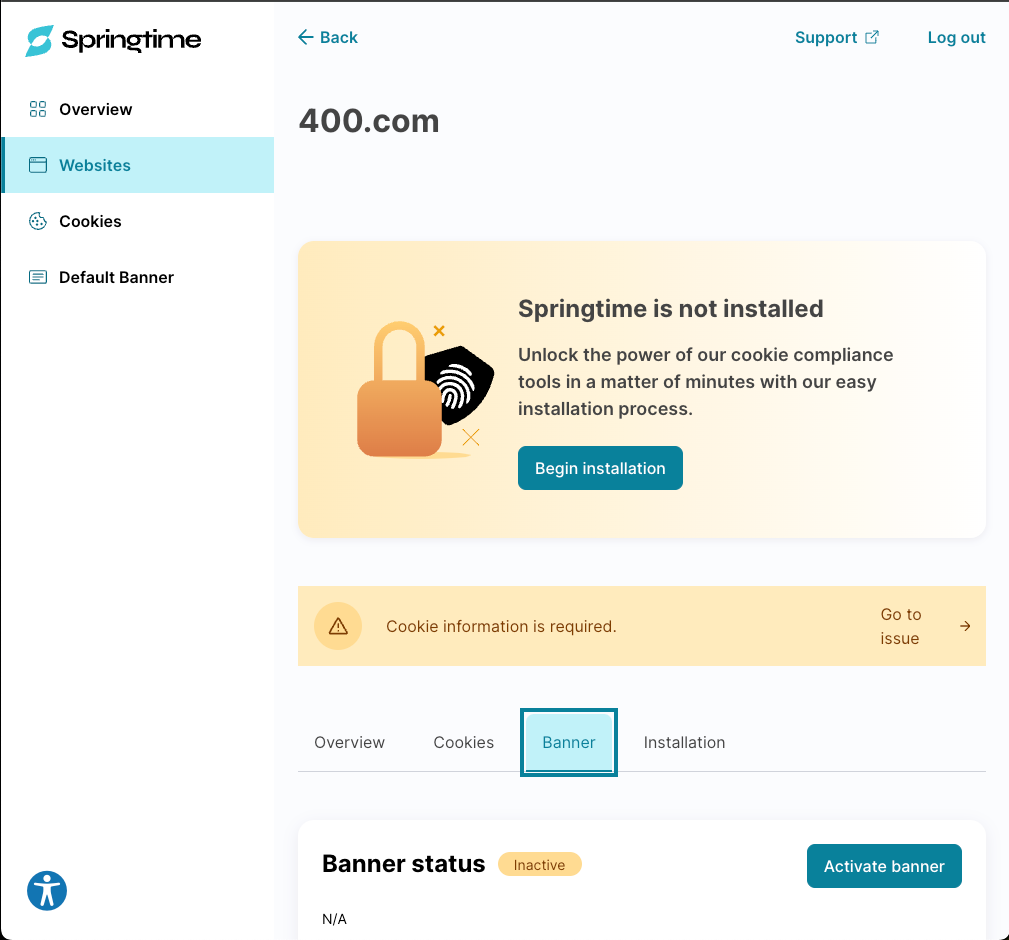
Task: Select the Overview grid icon in sidebar
Action: [37, 109]
